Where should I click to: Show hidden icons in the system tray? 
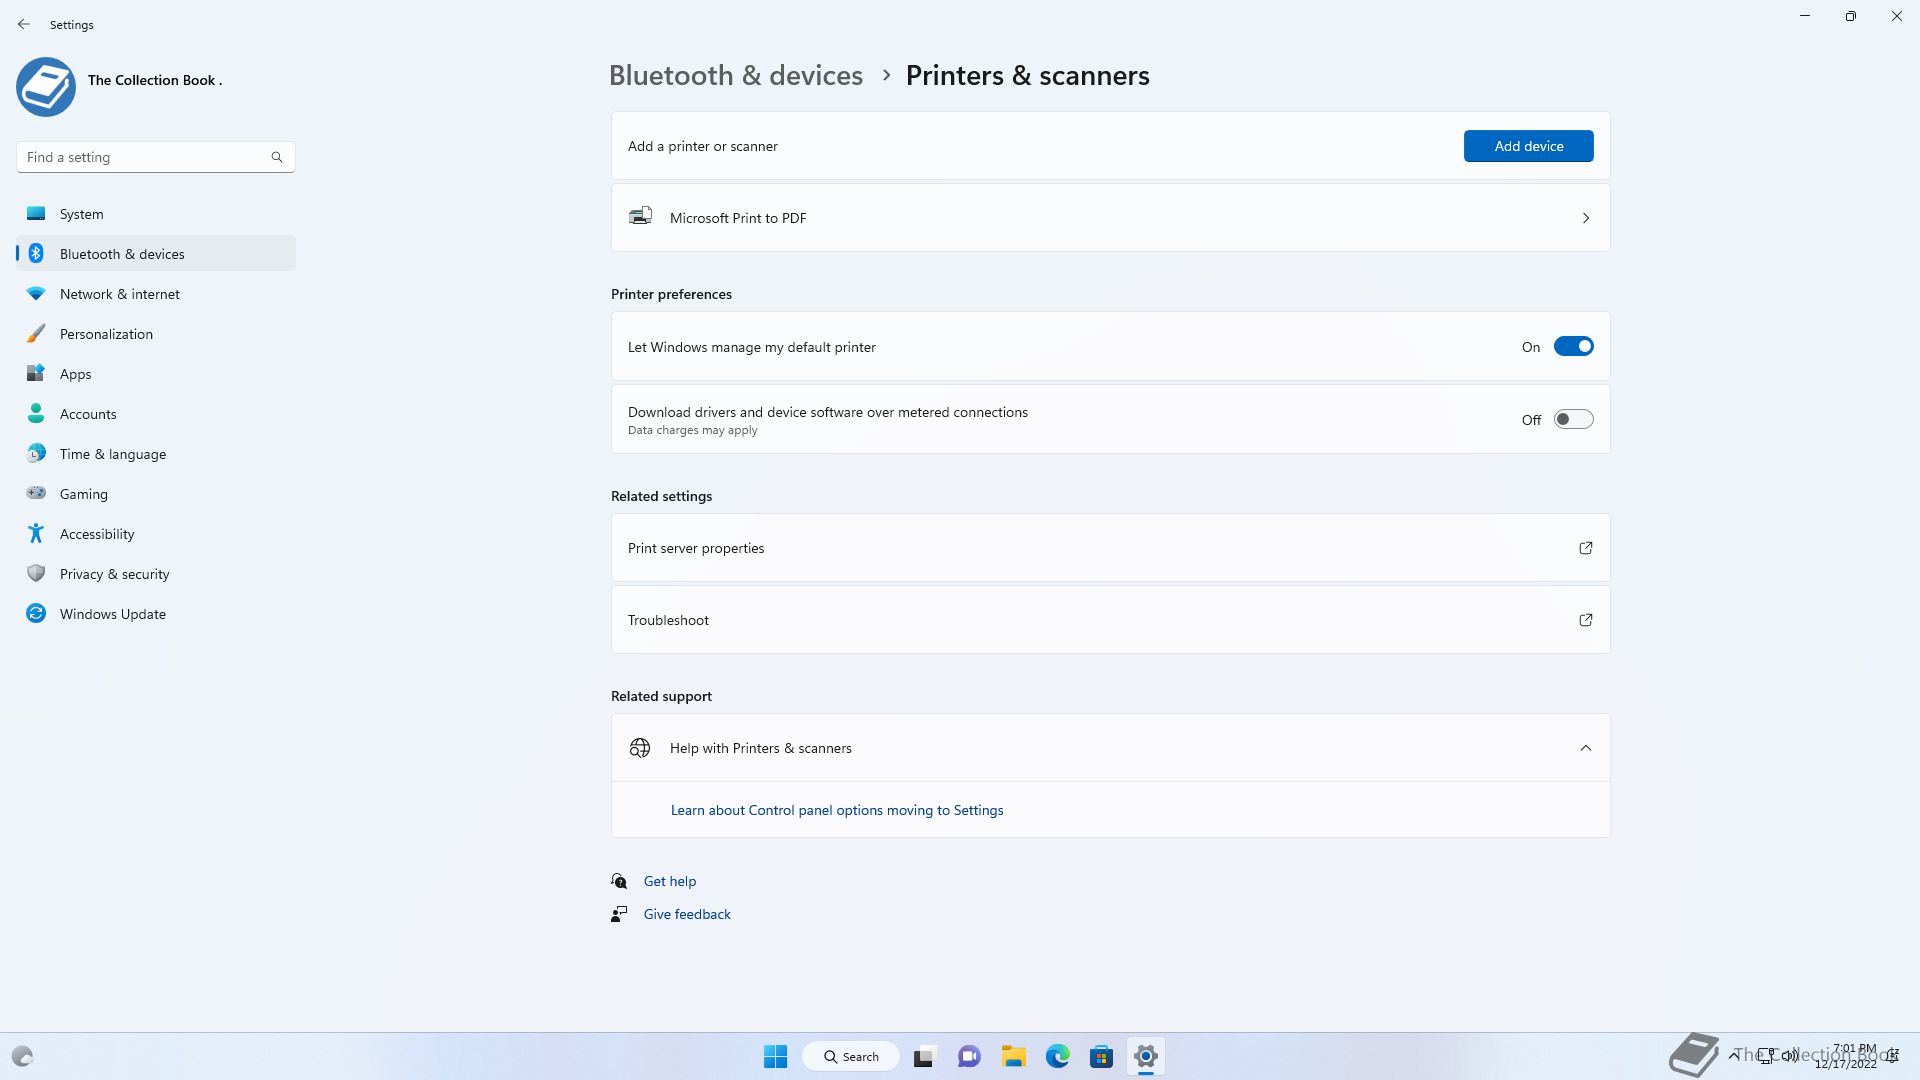[x=1733, y=1055]
